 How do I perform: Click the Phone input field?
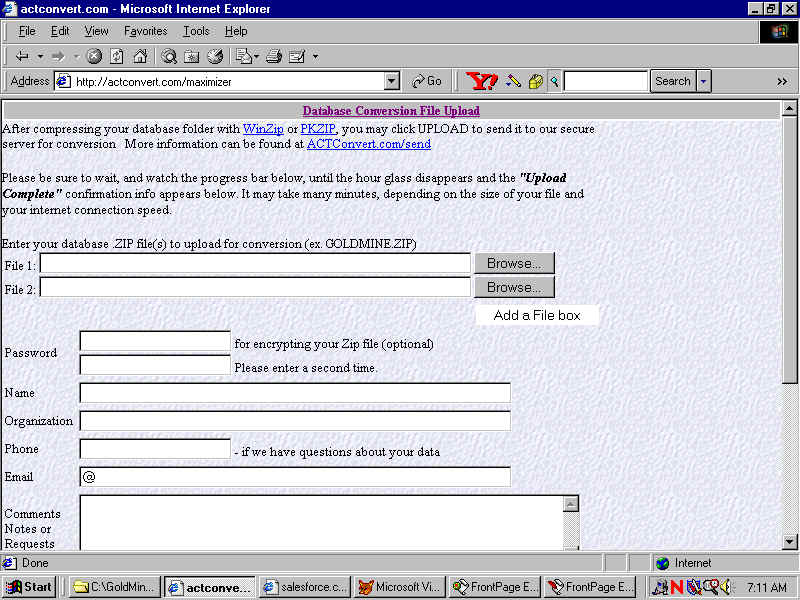[155, 449]
